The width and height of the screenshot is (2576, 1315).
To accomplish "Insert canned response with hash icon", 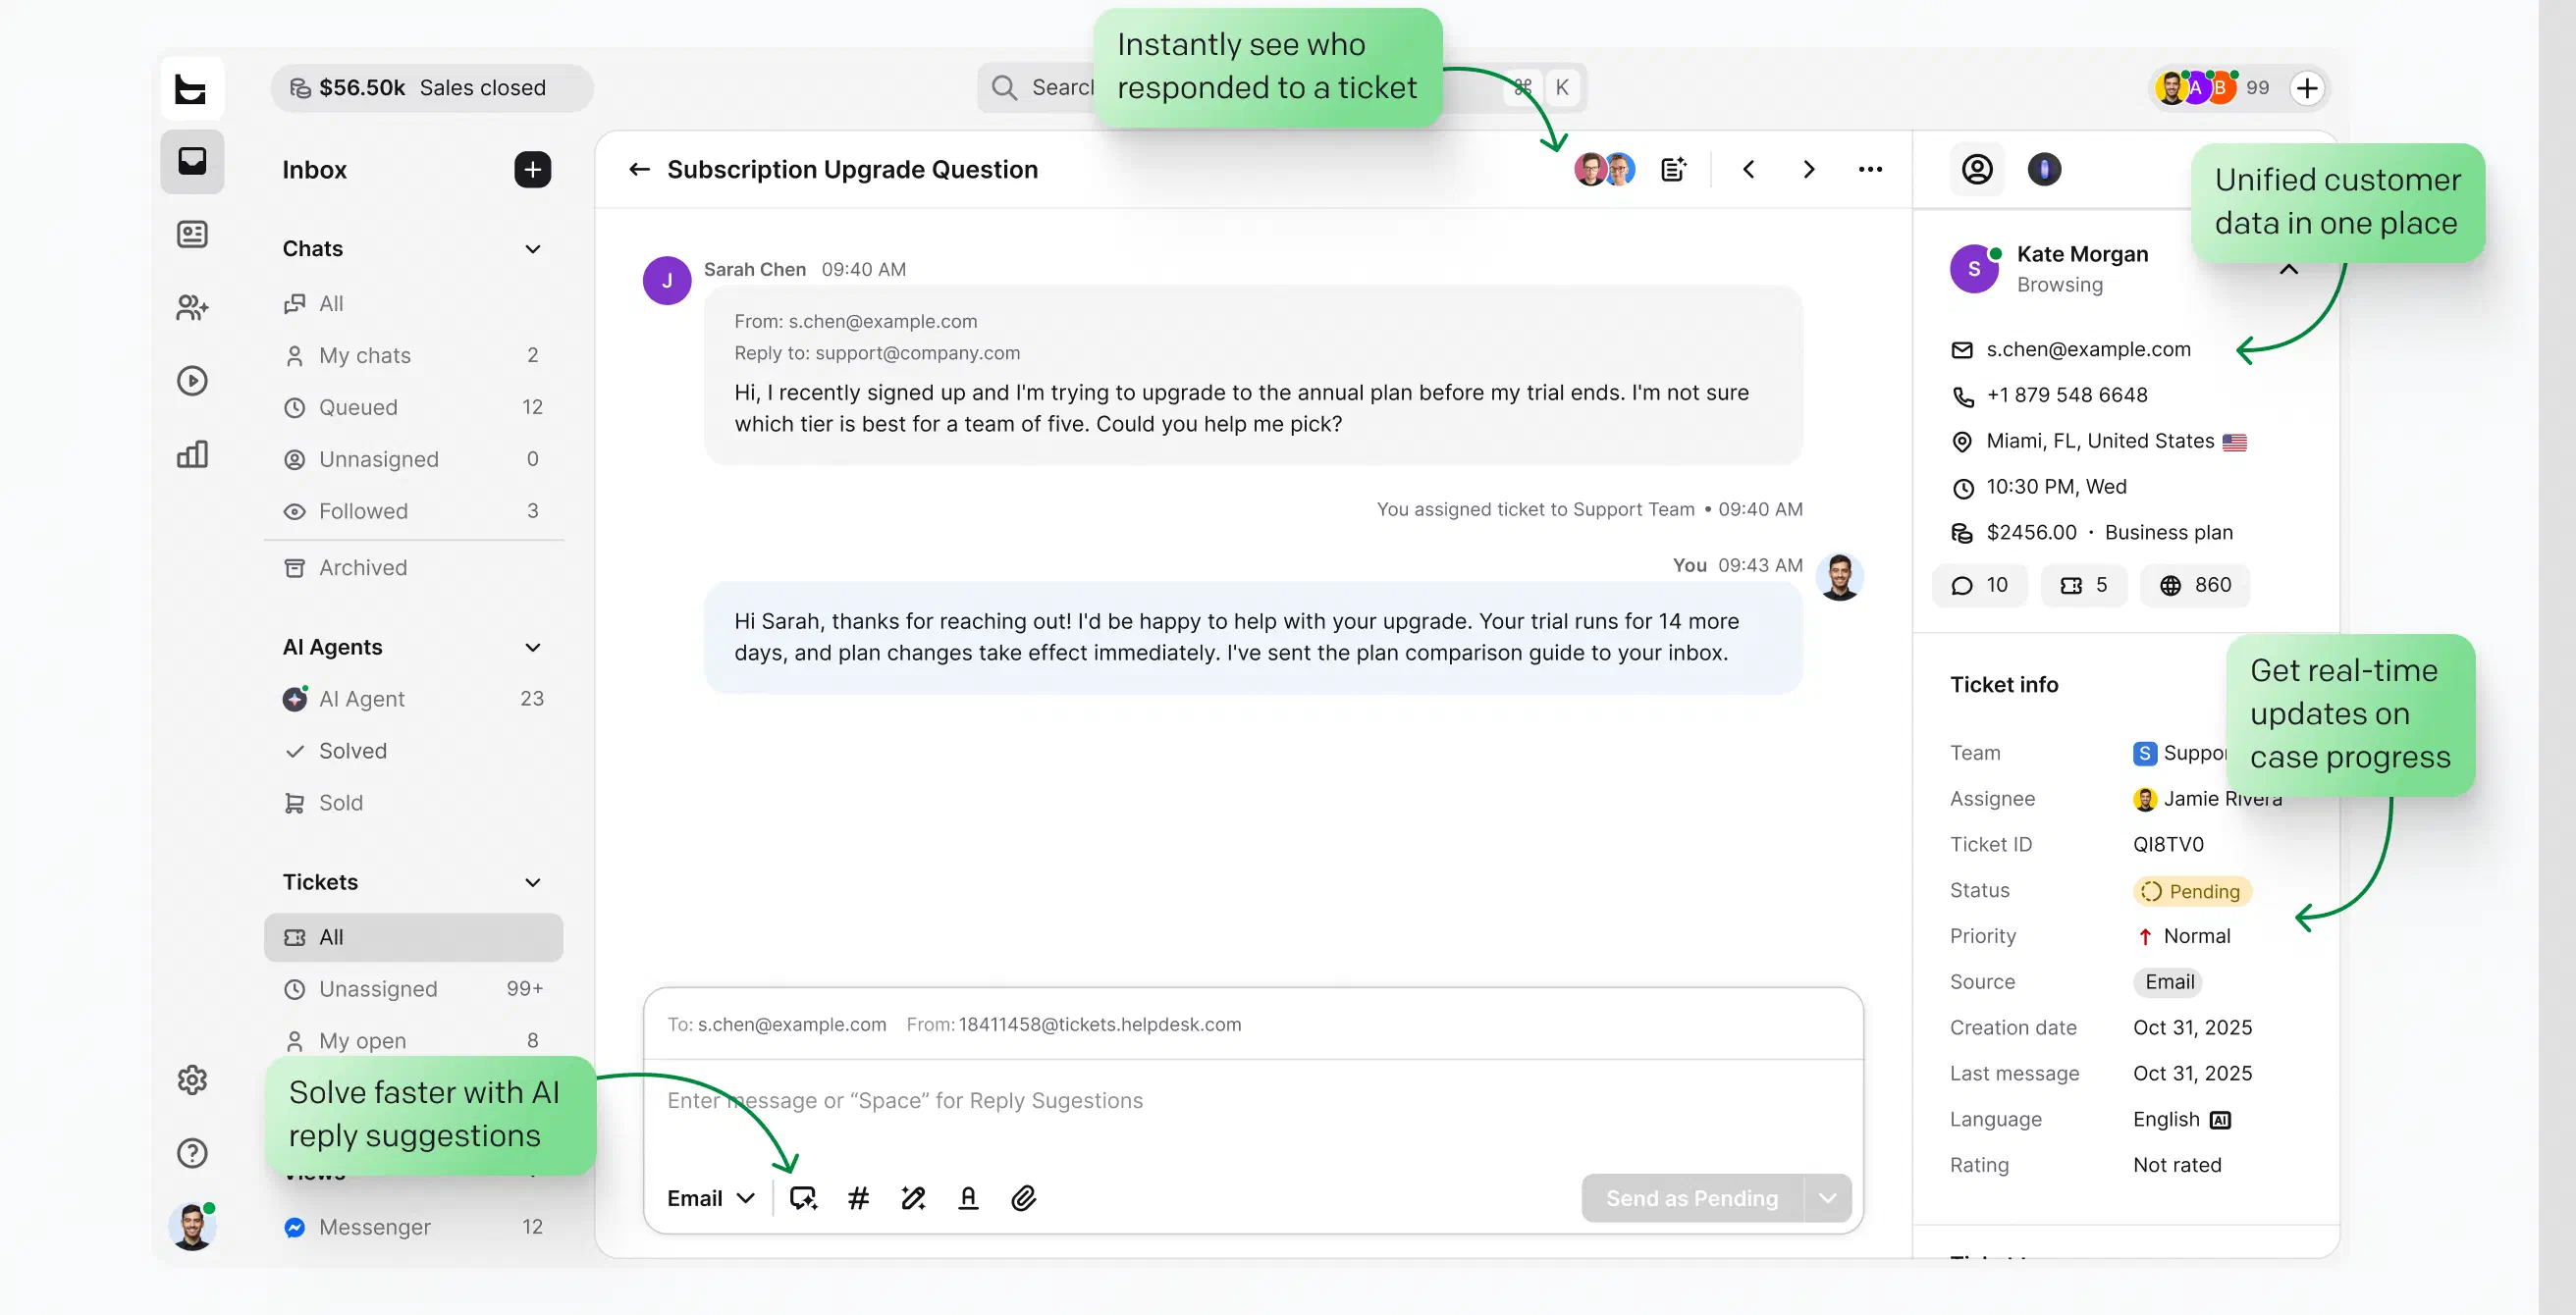I will pyautogui.click(x=858, y=1198).
